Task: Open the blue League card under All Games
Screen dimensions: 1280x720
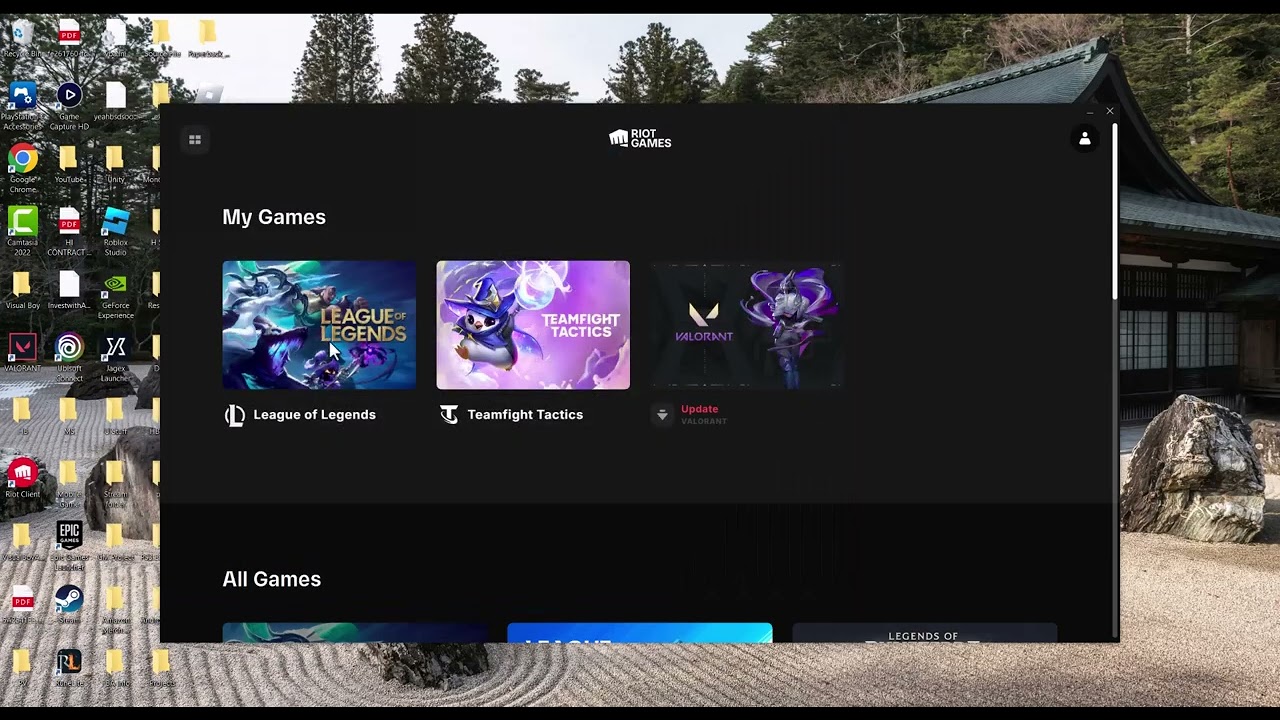Action: (640, 633)
